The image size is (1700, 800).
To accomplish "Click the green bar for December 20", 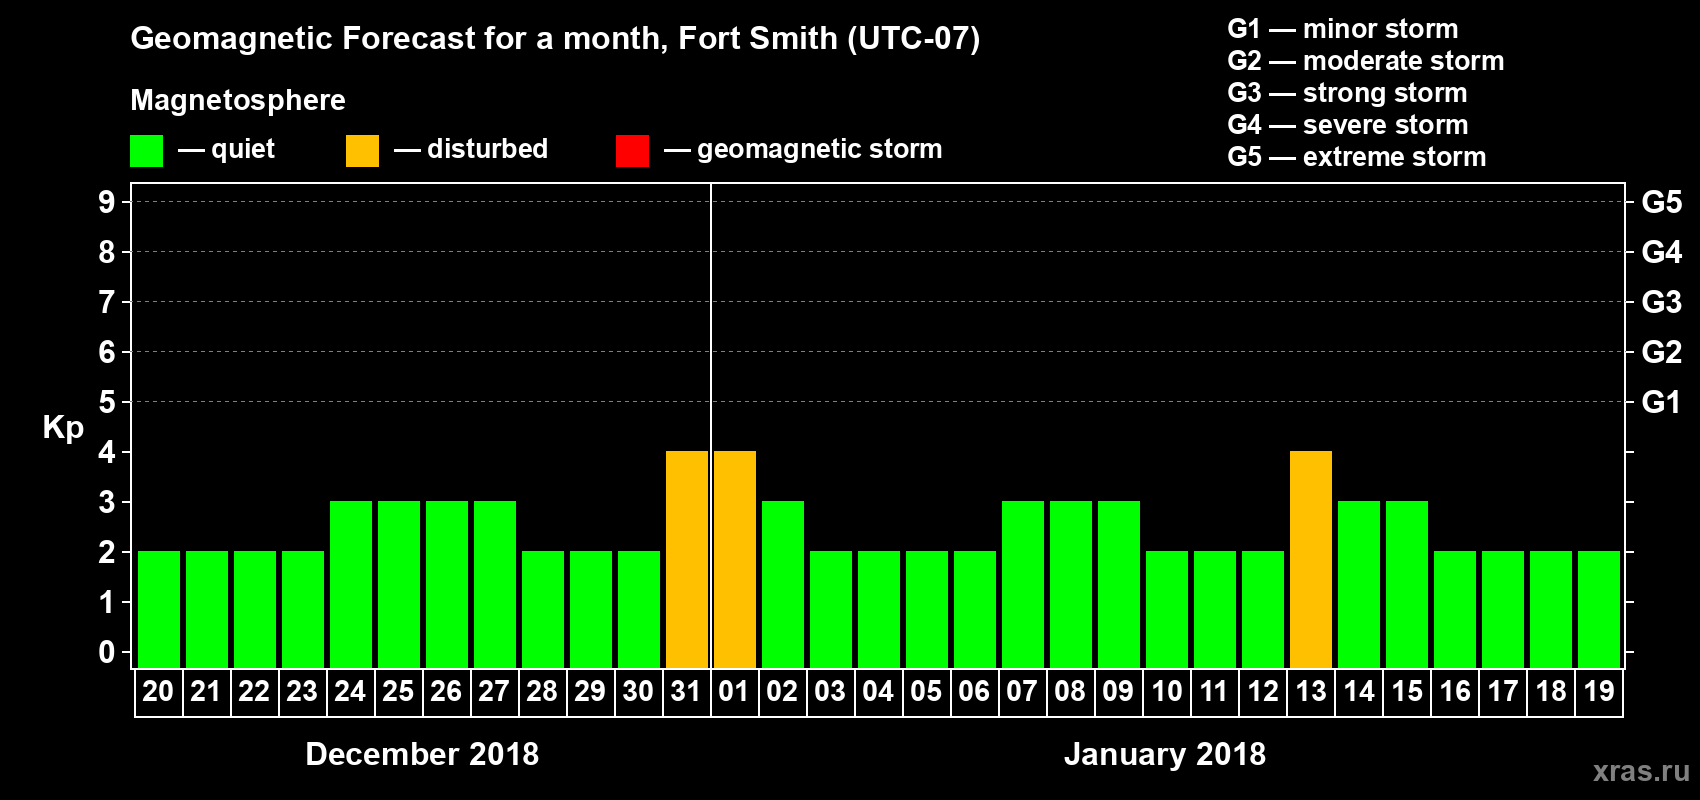I will click(x=159, y=610).
